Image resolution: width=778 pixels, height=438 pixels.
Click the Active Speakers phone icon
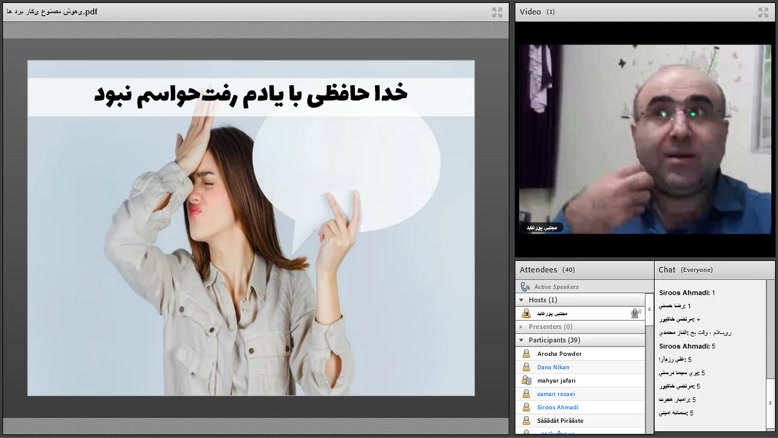click(x=525, y=287)
